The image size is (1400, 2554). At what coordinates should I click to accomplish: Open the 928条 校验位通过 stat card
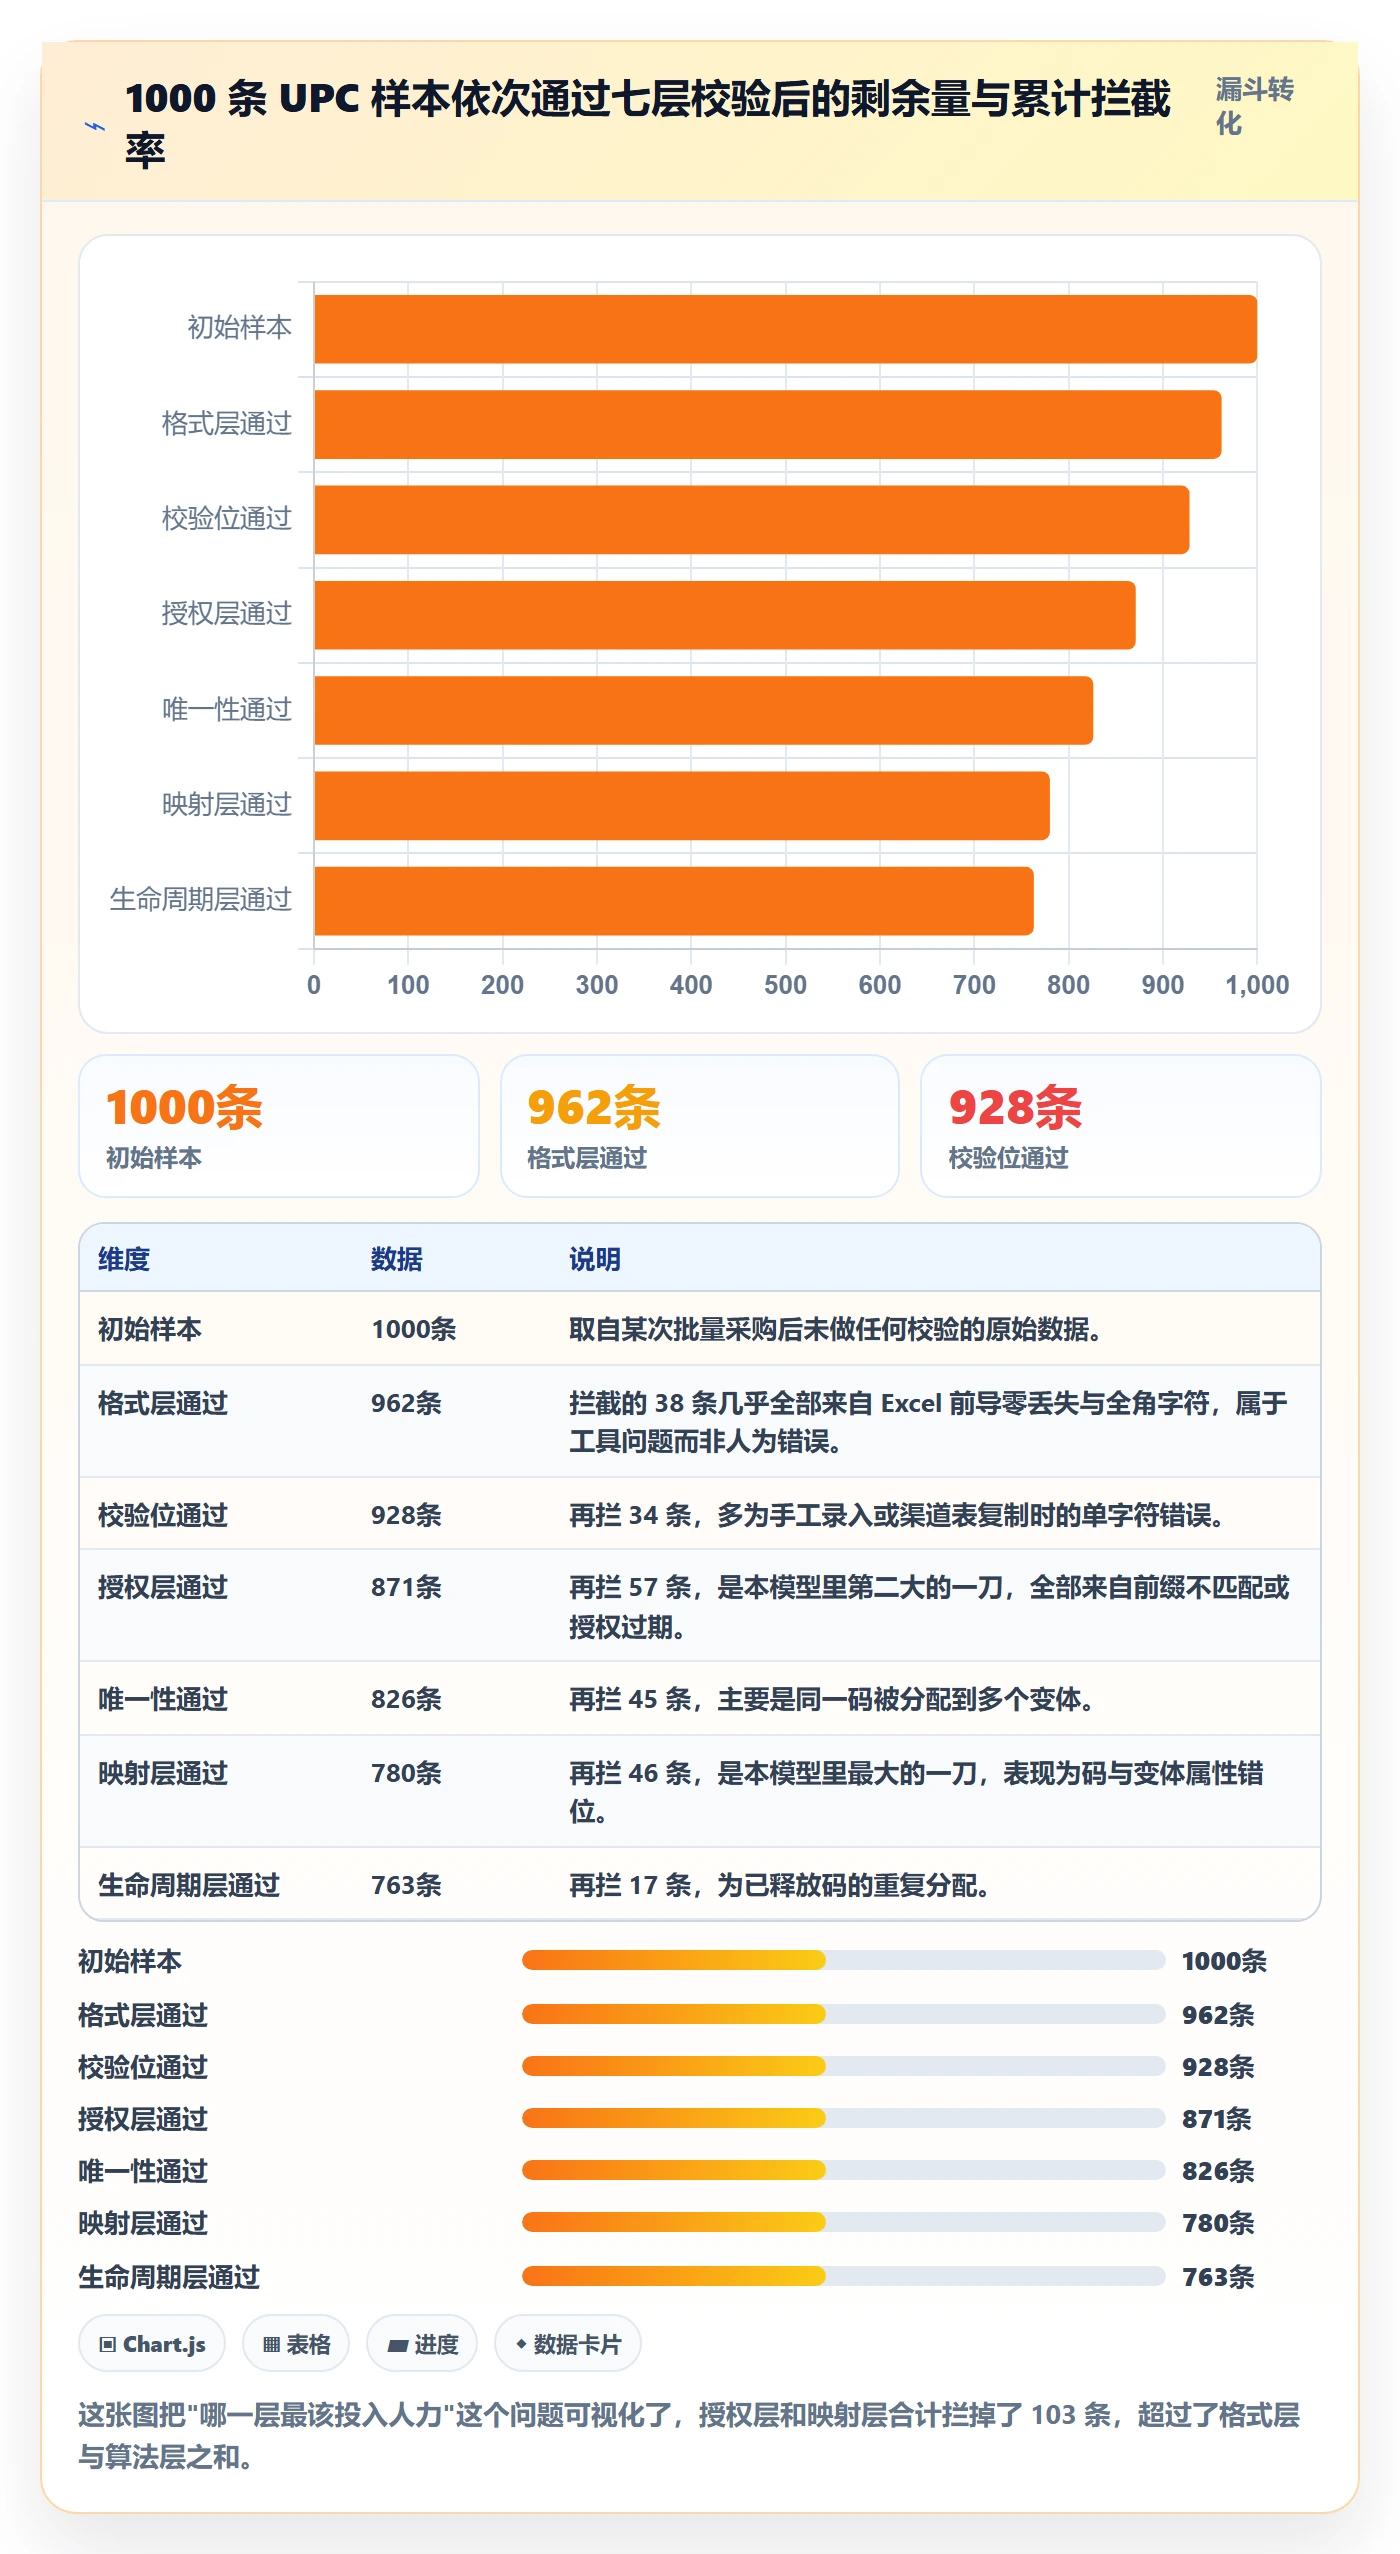point(1121,1126)
